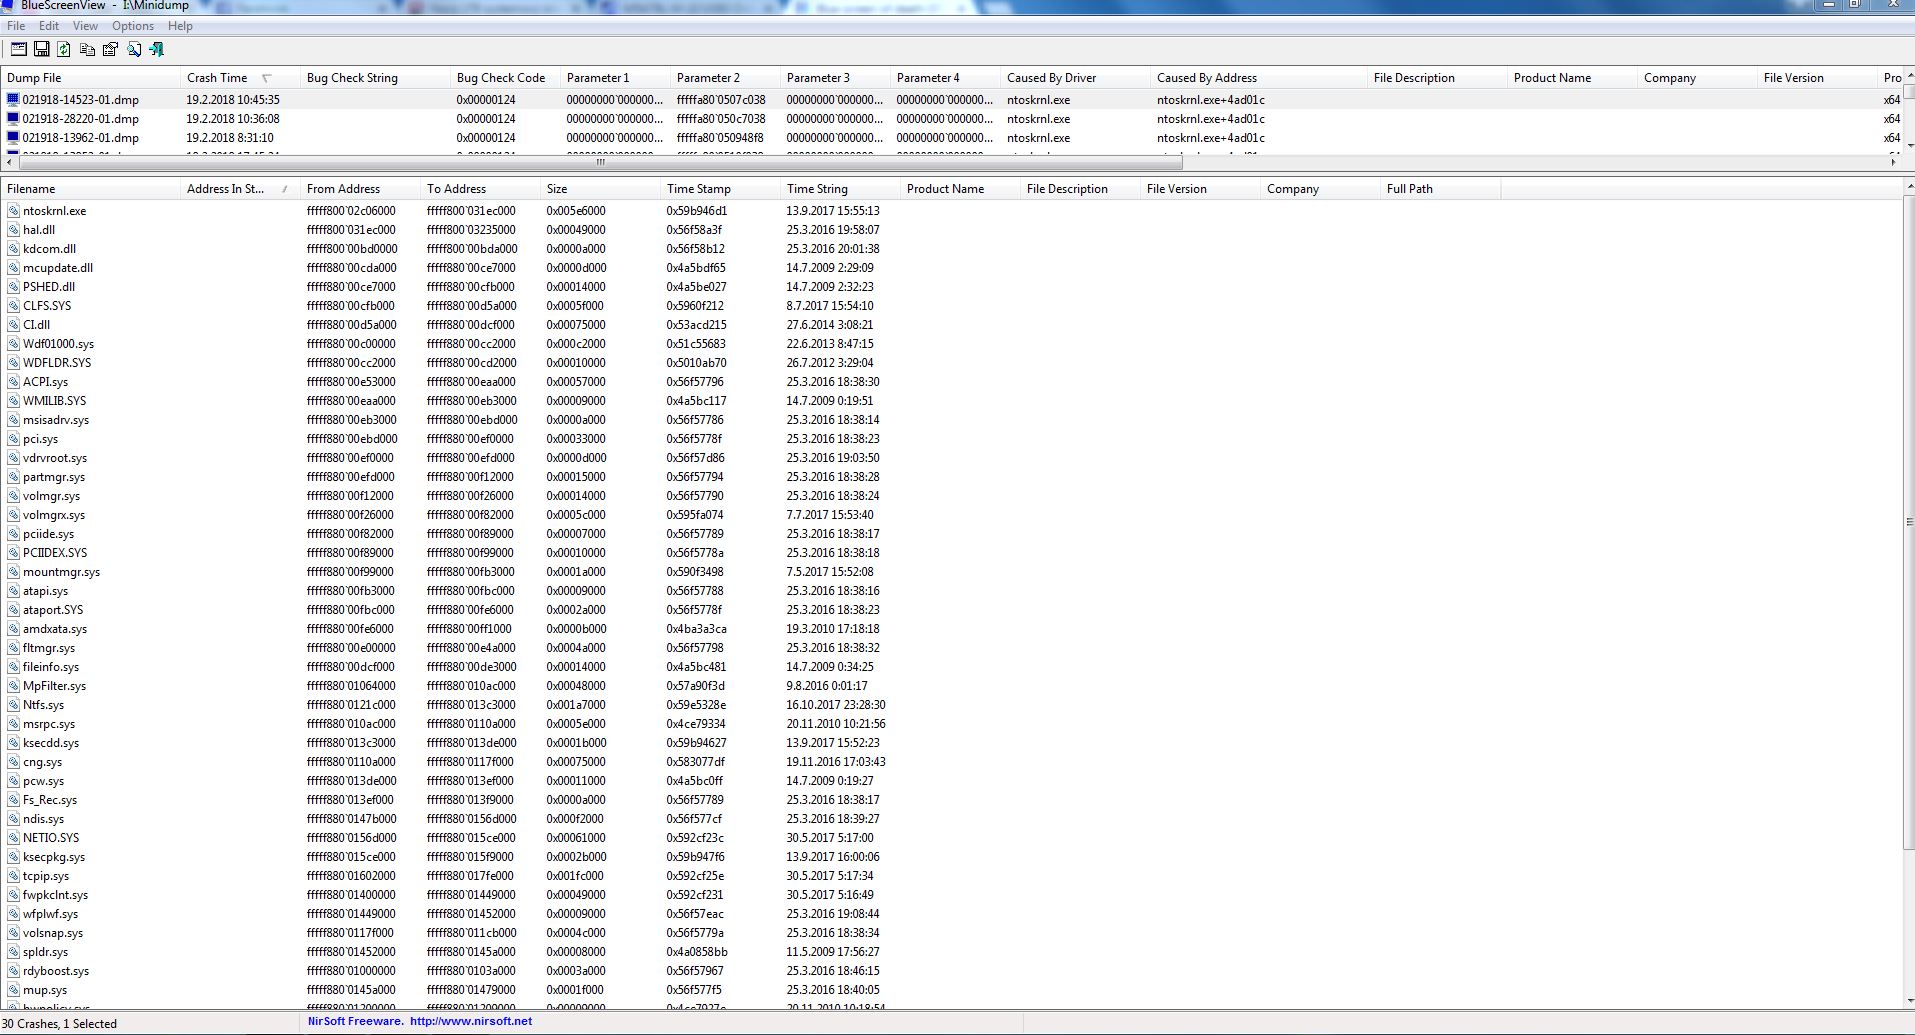Viewport: 1915px width, 1035px height.
Task: Open the View menu
Action: coord(86,26)
